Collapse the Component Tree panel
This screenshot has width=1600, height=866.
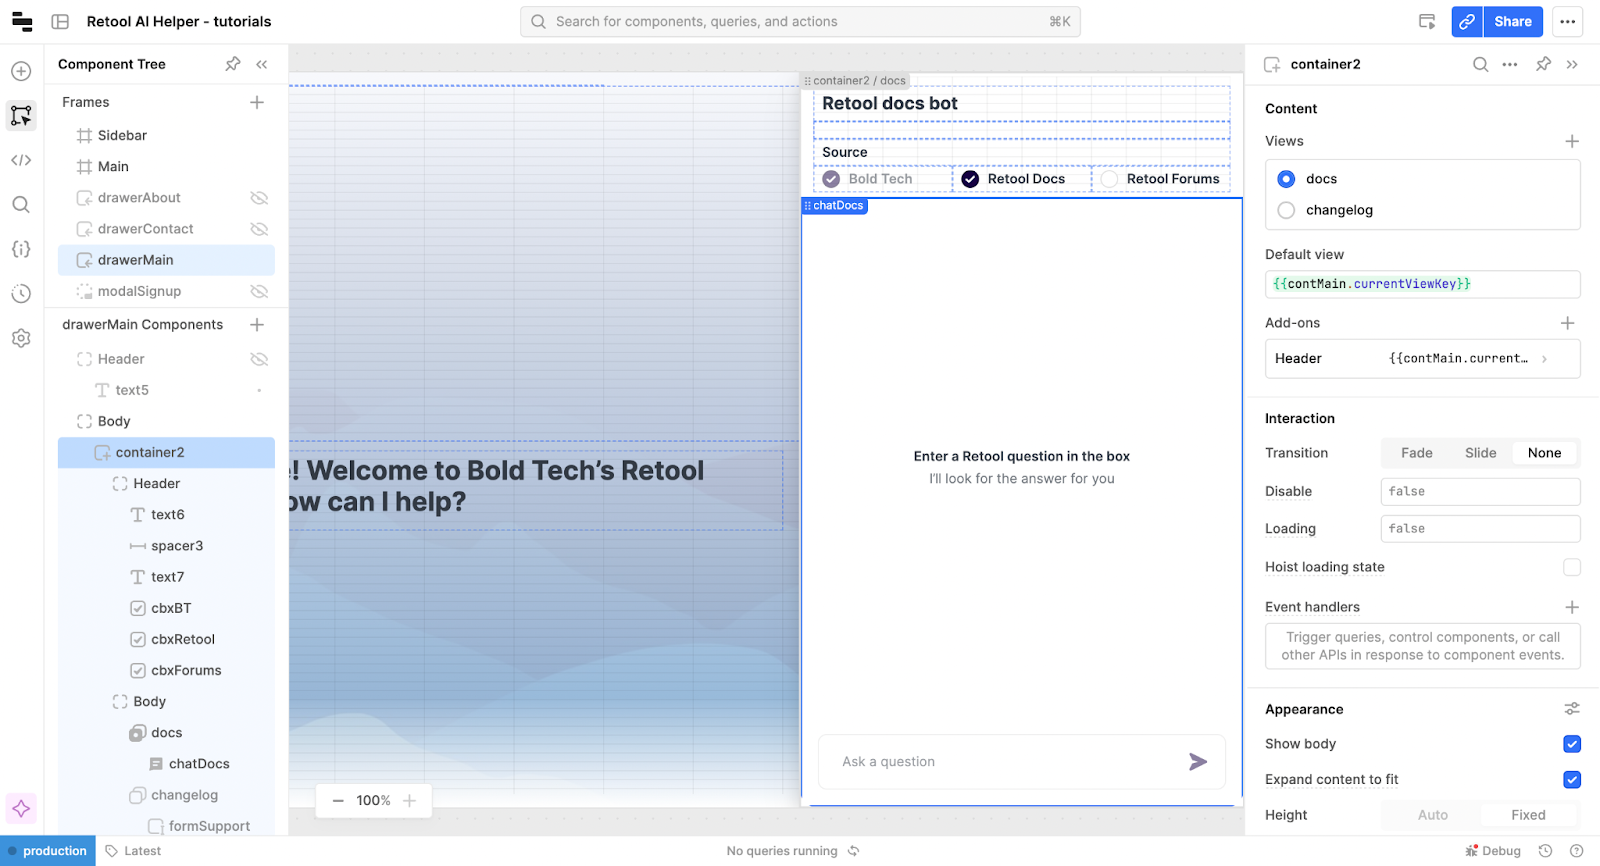(262, 64)
